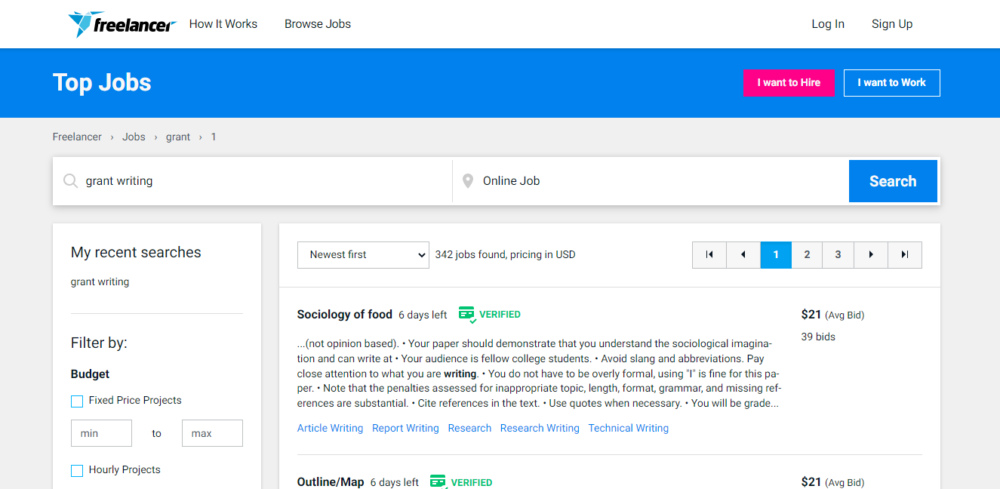Click Report Writing skill tag
The image size is (1000, 489).
tap(406, 428)
